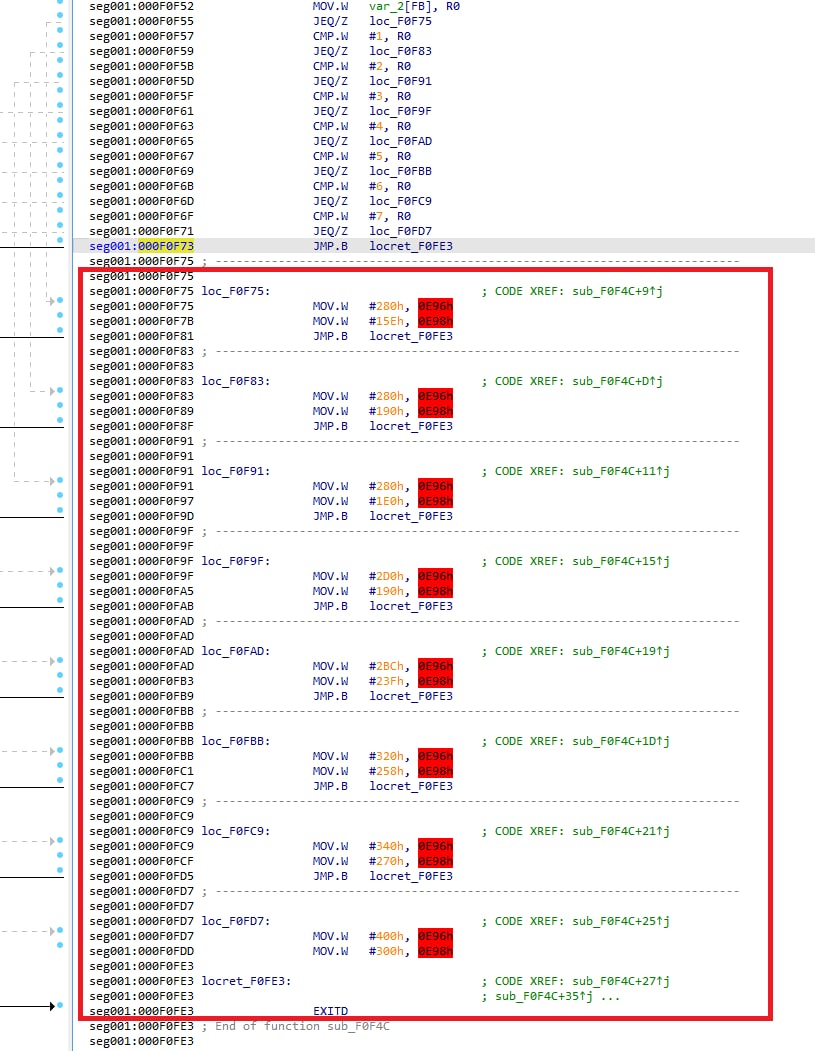Toggle breakpoint dot at address 000F0F52
Screen dimensions: 815x1051
pyautogui.click(x=61, y=6)
